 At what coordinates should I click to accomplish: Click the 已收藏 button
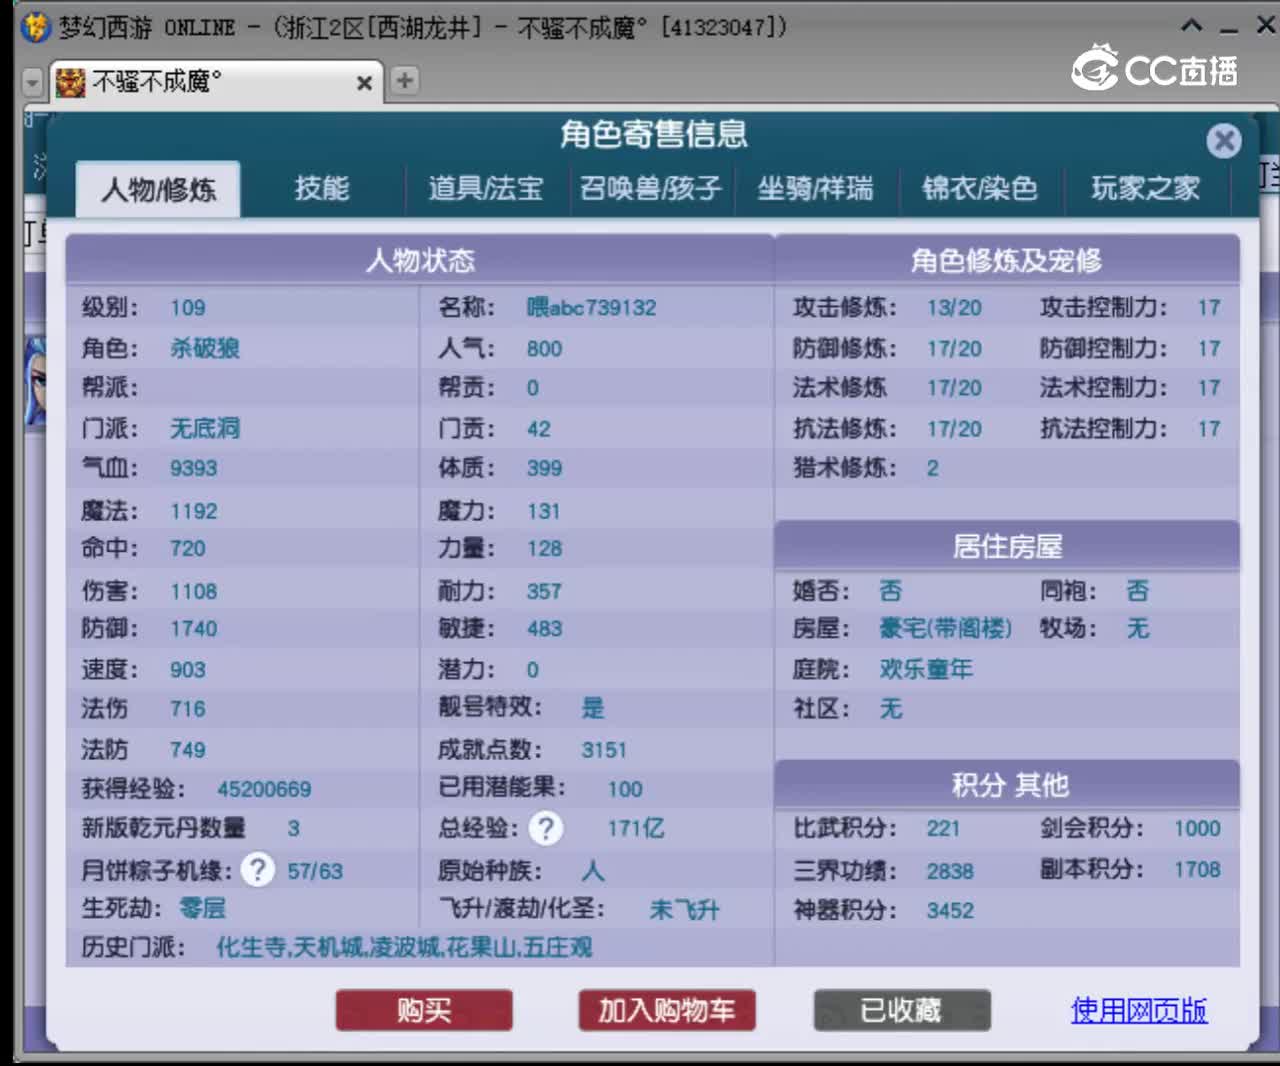click(902, 1011)
